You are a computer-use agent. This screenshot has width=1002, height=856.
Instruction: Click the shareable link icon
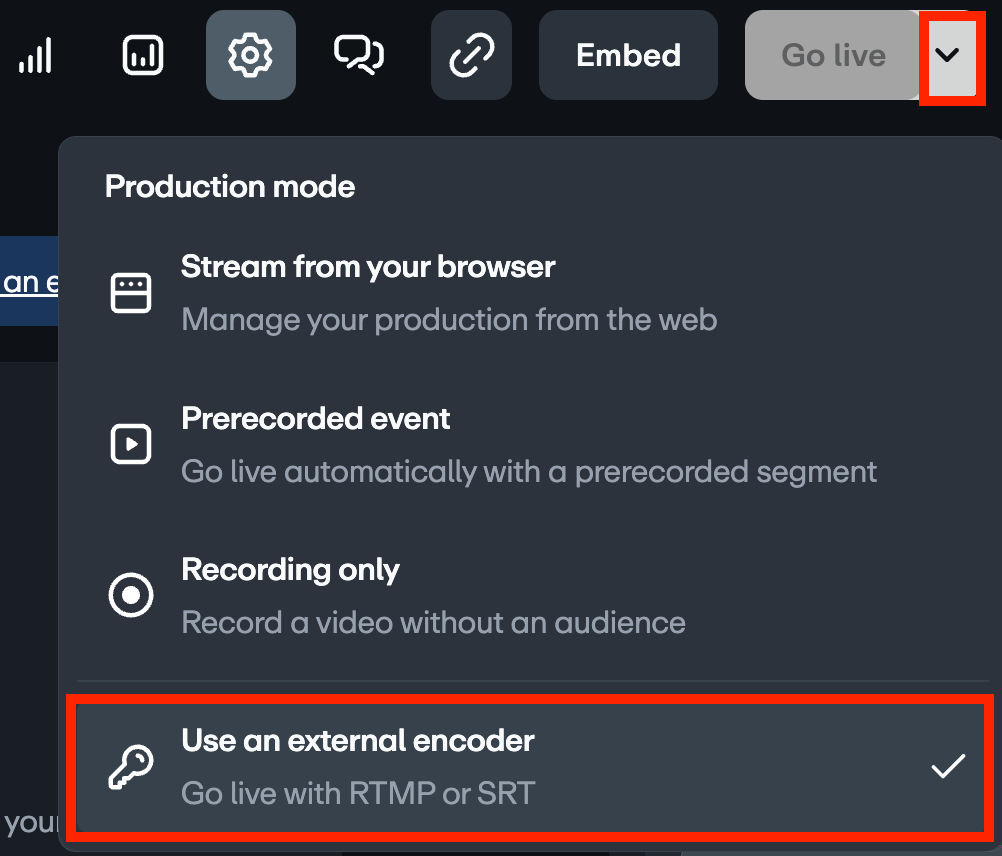(x=471, y=55)
